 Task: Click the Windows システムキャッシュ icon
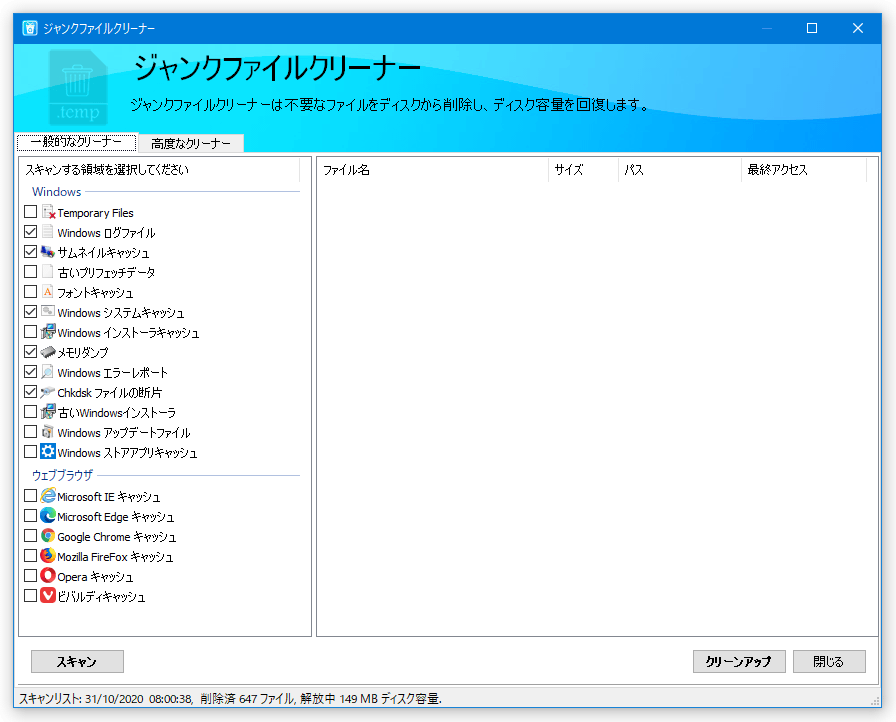click(48, 312)
